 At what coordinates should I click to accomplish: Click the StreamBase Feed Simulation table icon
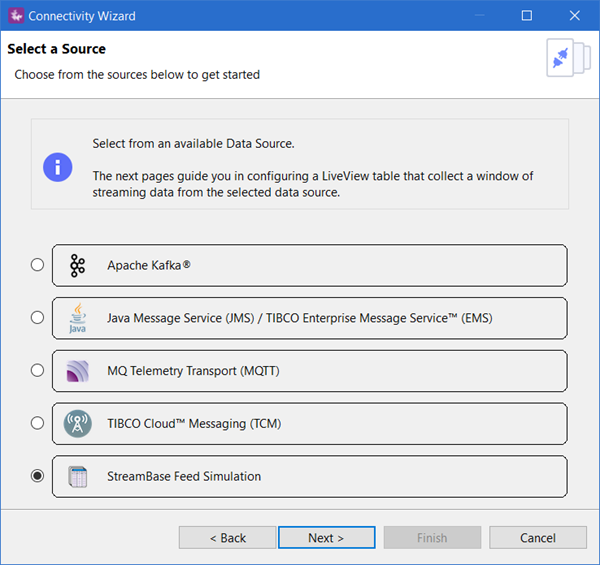point(78,477)
